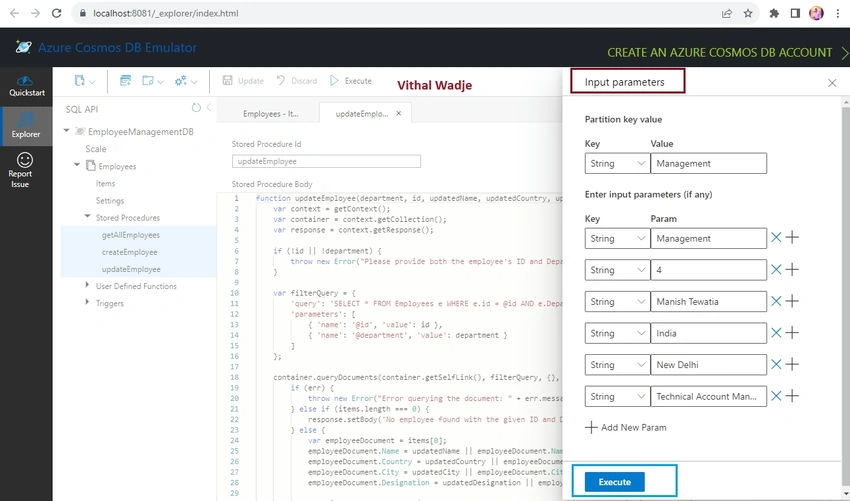
Task: Click the partition key value field
Action: tap(709, 163)
